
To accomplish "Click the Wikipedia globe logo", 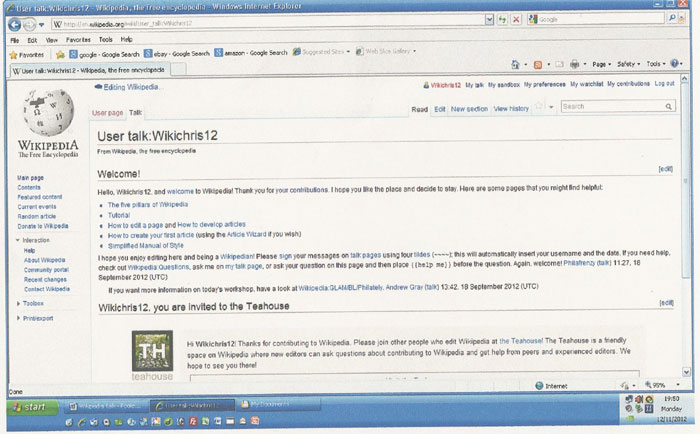I will (48, 112).
